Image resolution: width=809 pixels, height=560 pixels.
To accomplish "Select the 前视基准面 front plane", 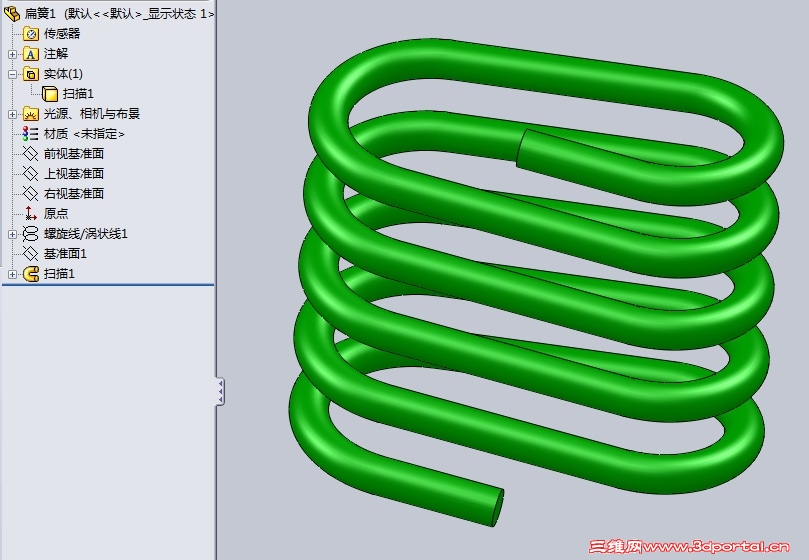I will (74, 154).
